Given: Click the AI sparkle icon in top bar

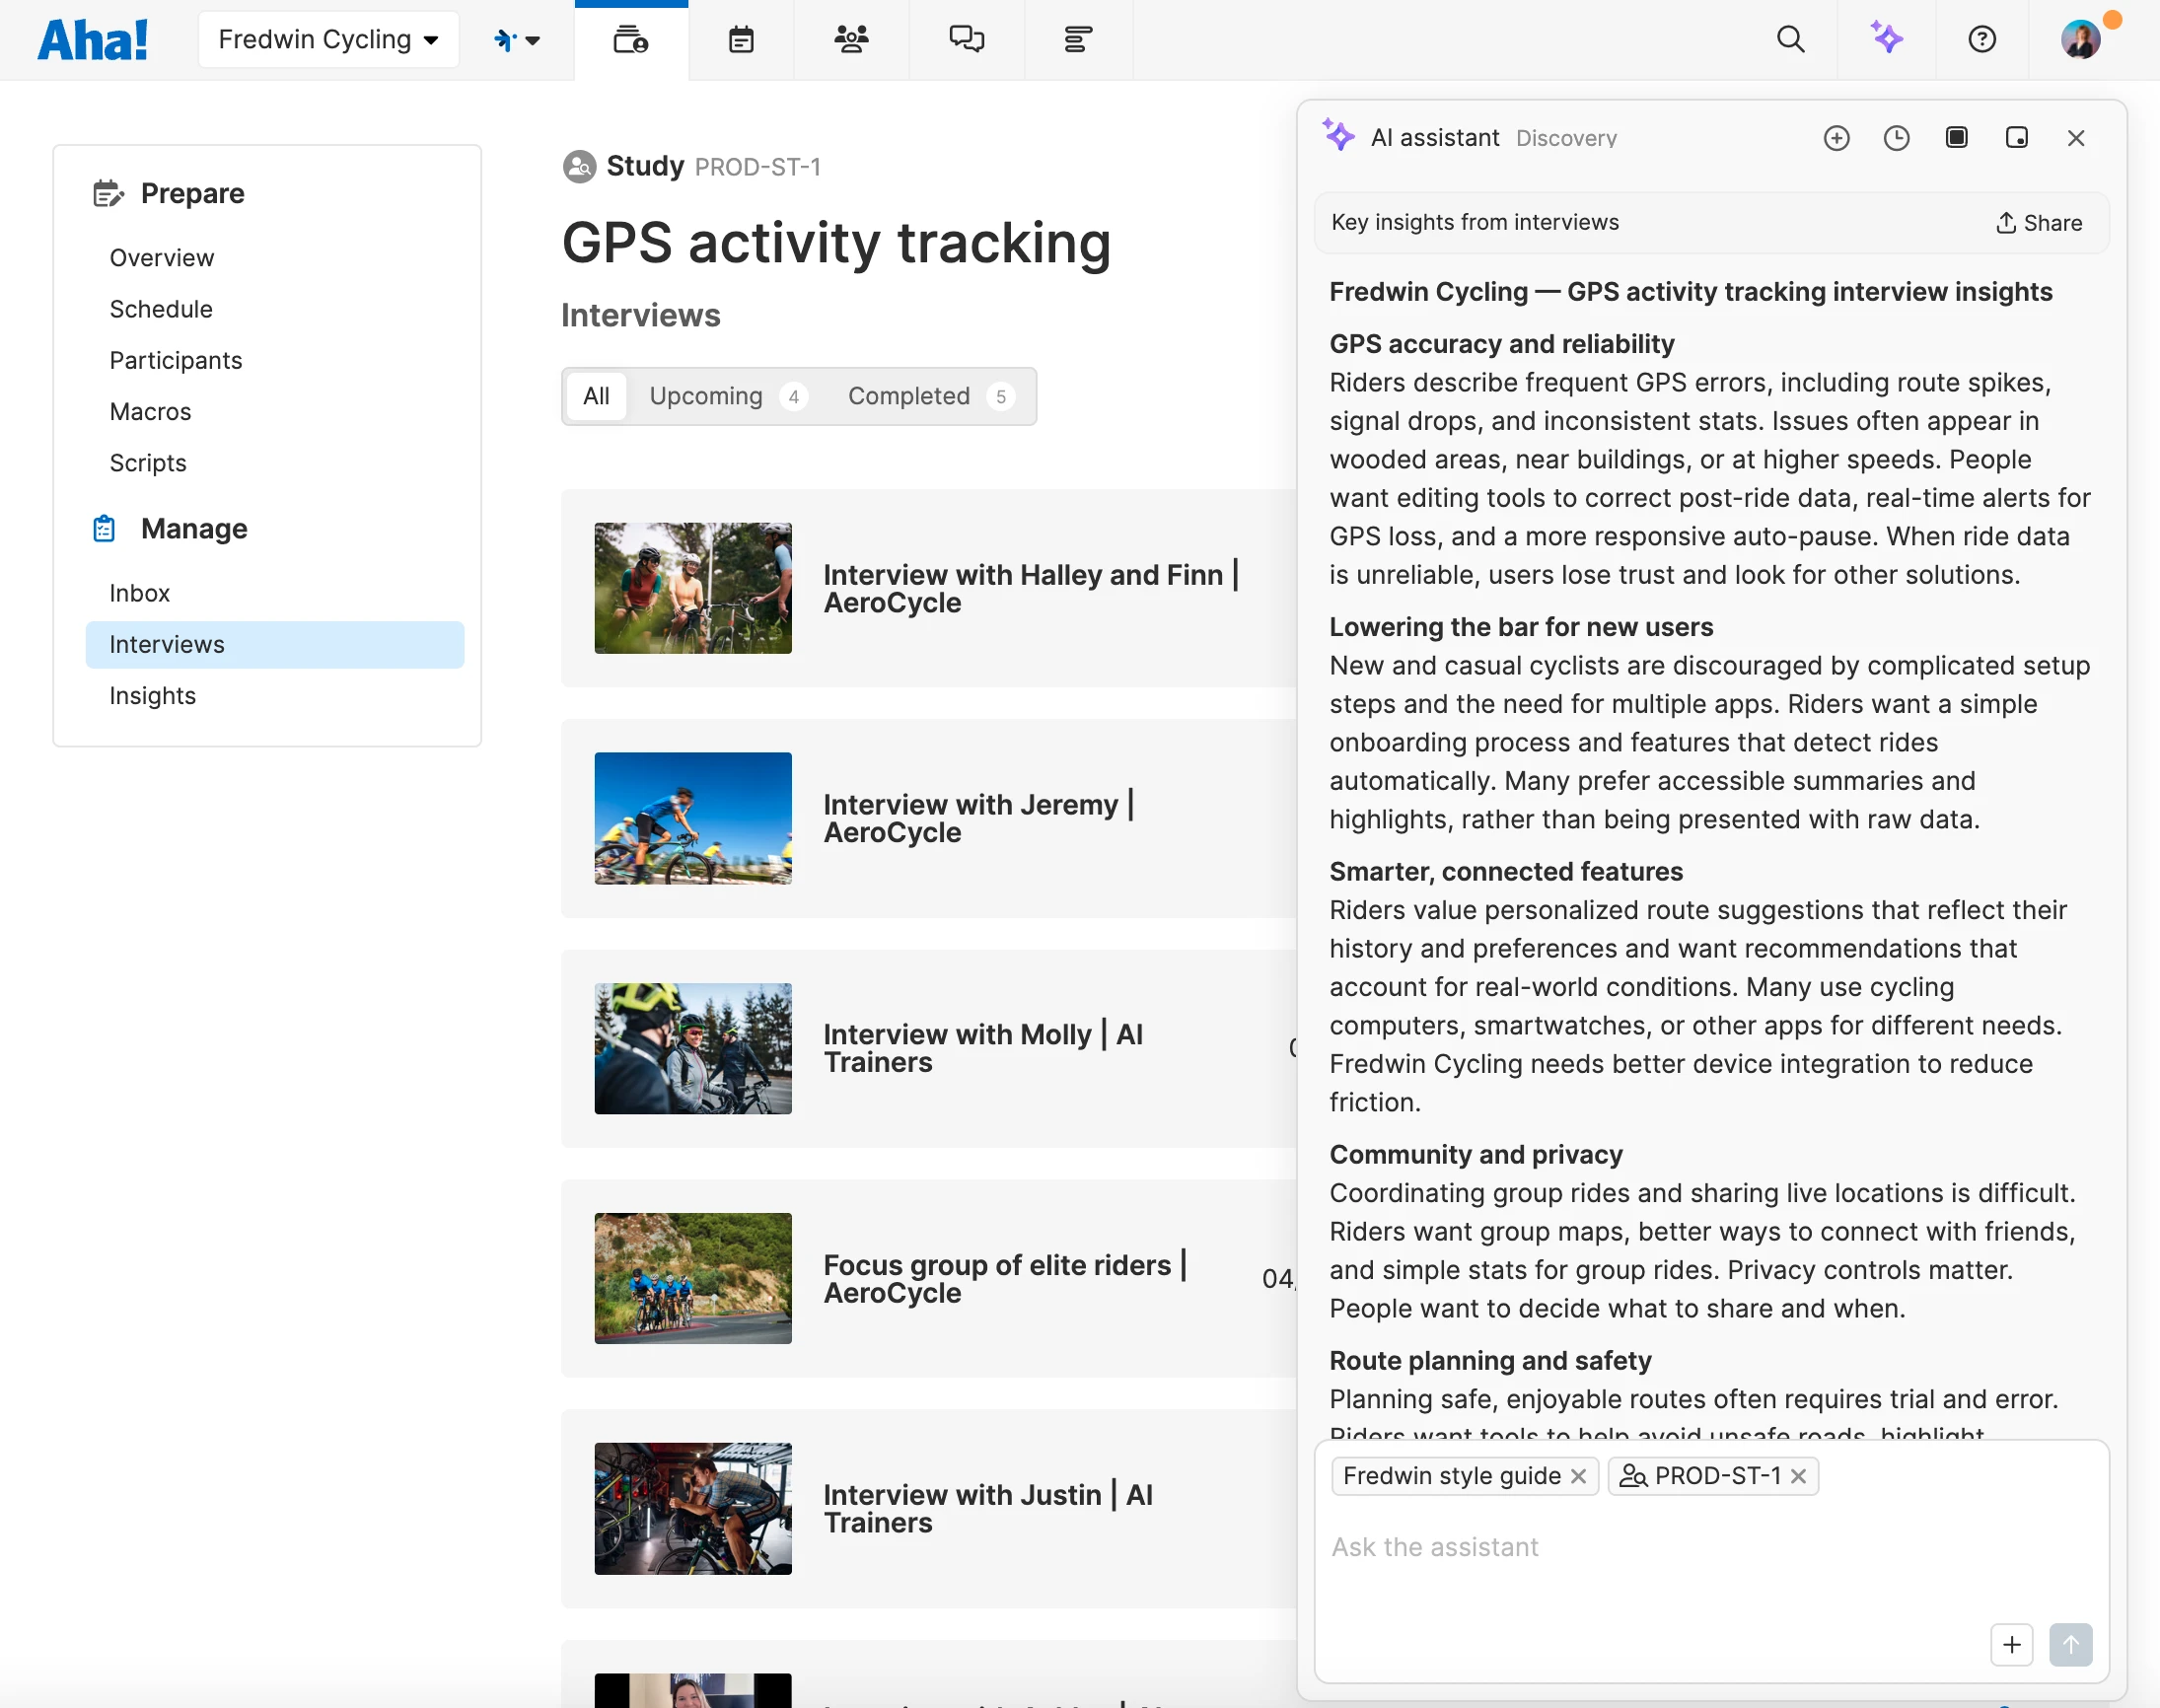Looking at the screenshot, I should [1886, 40].
